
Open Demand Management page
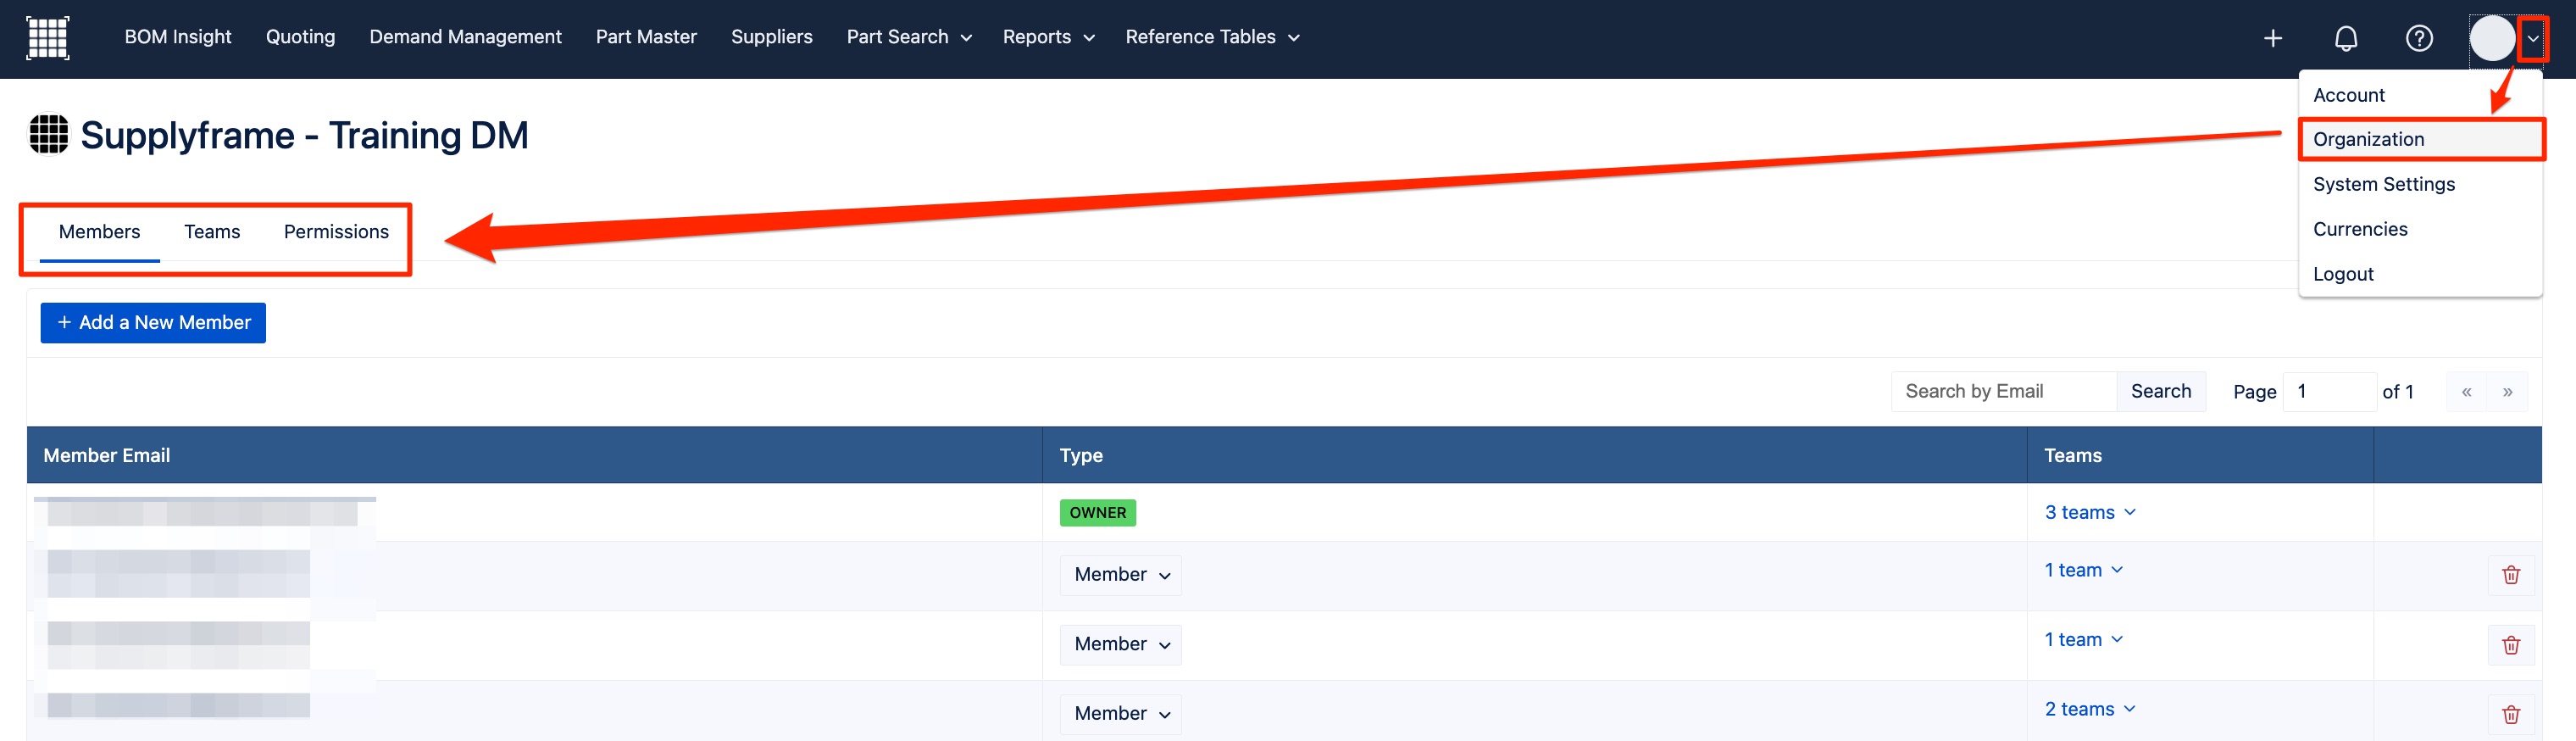[465, 37]
